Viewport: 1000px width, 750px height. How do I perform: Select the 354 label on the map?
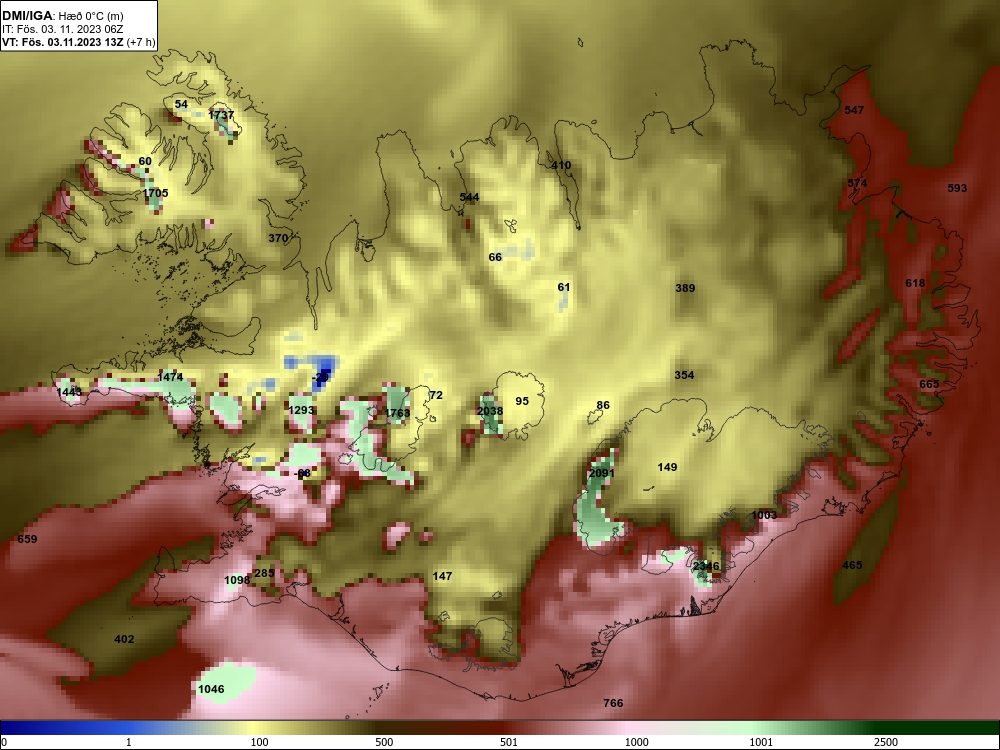(684, 376)
